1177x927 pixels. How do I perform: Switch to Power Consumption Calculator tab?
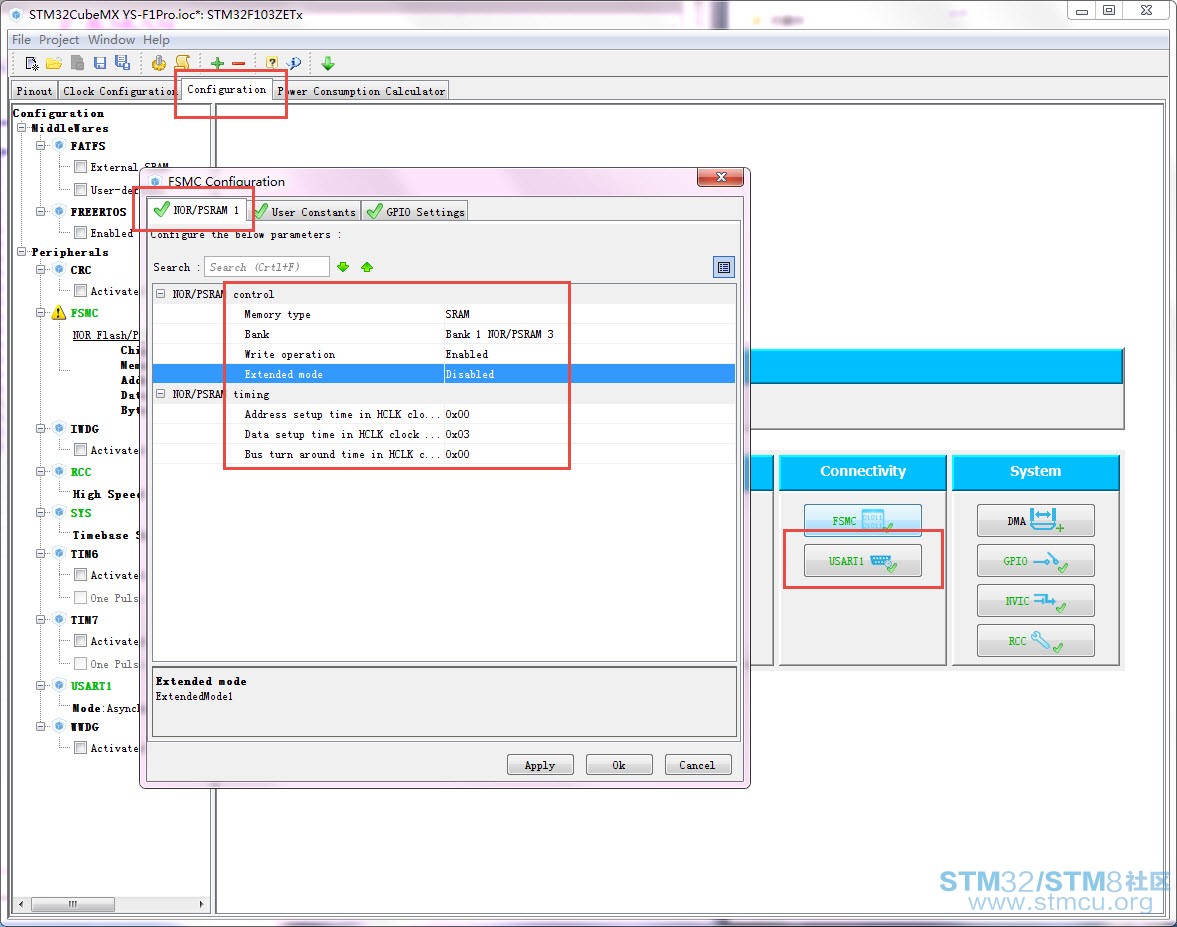pos(362,91)
